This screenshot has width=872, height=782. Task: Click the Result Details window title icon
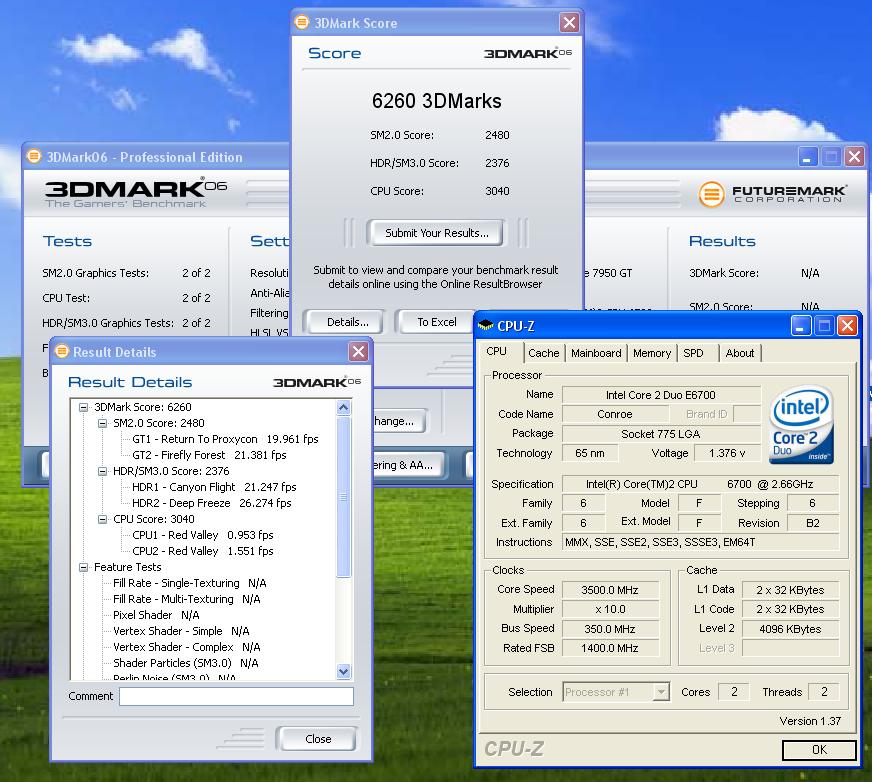(62, 352)
